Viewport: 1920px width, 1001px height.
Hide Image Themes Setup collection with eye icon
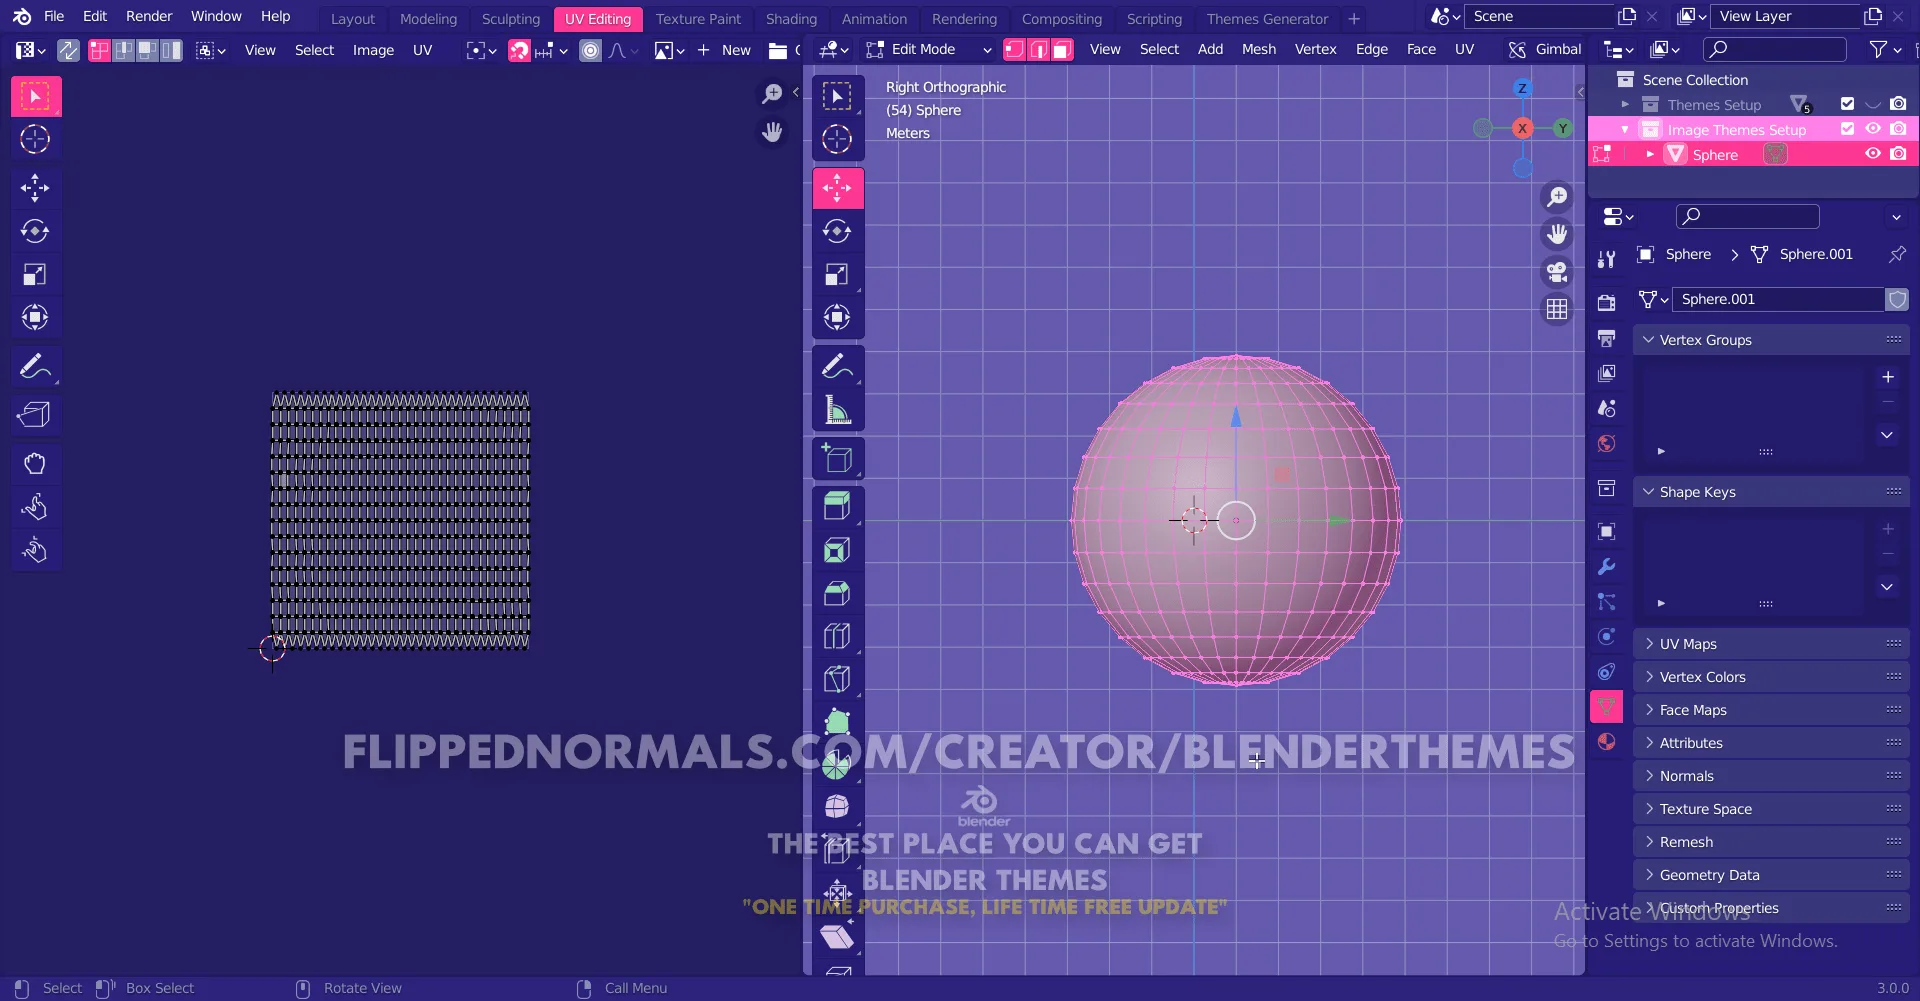point(1873,129)
